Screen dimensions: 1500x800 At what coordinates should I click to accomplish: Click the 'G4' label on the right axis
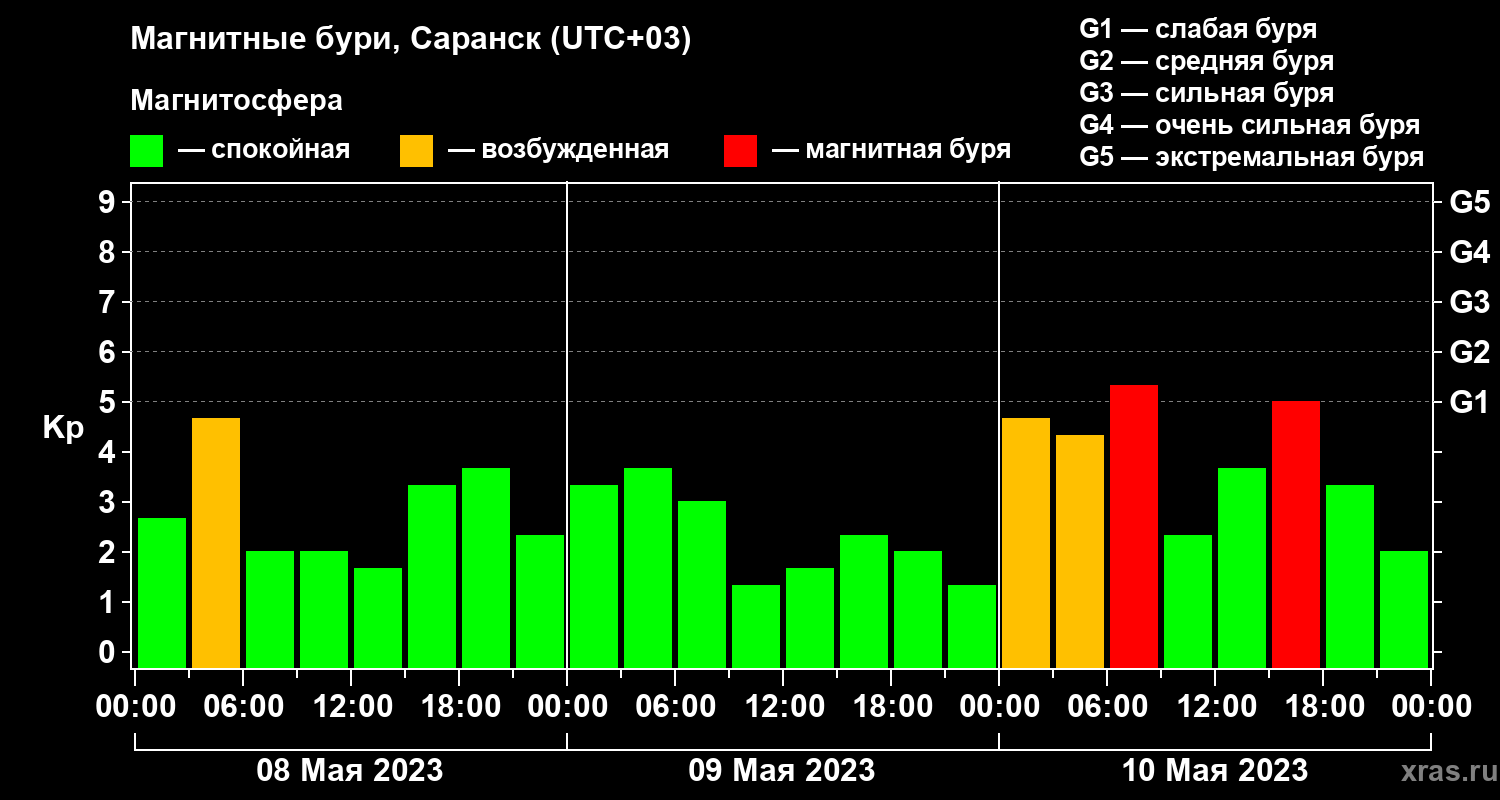[x=1469, y=252]
